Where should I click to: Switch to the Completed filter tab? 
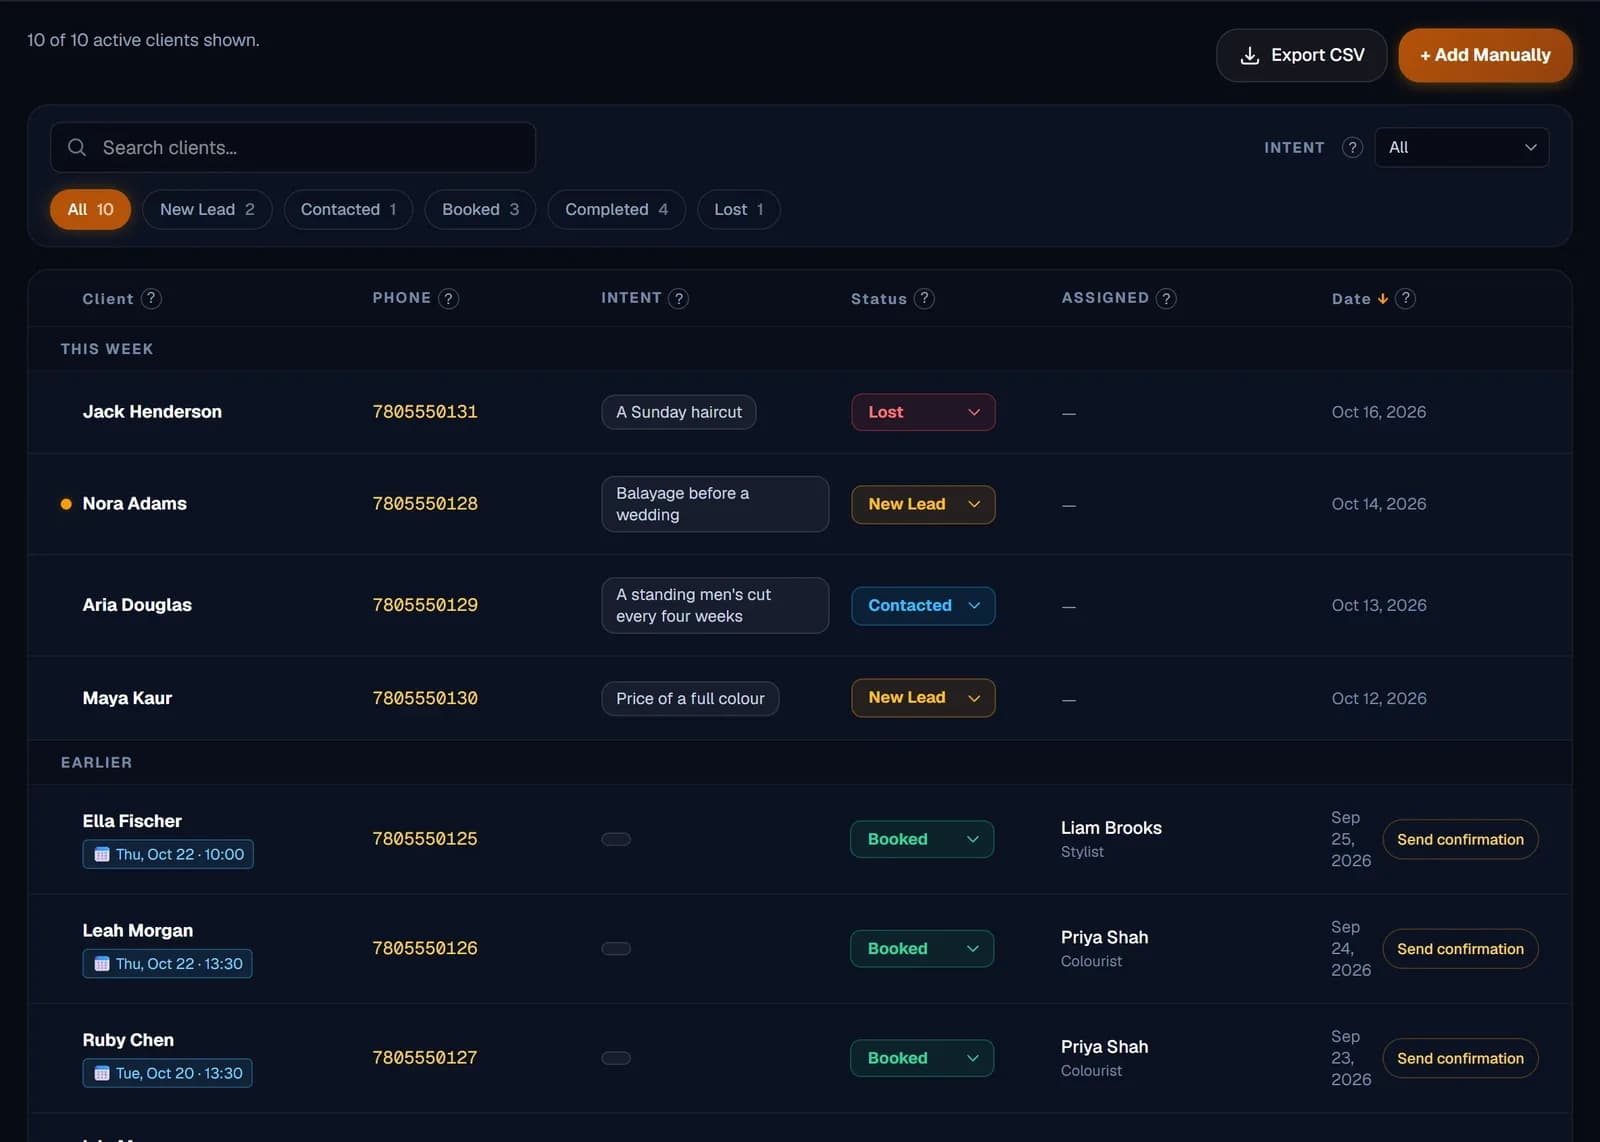click(616, 209)
